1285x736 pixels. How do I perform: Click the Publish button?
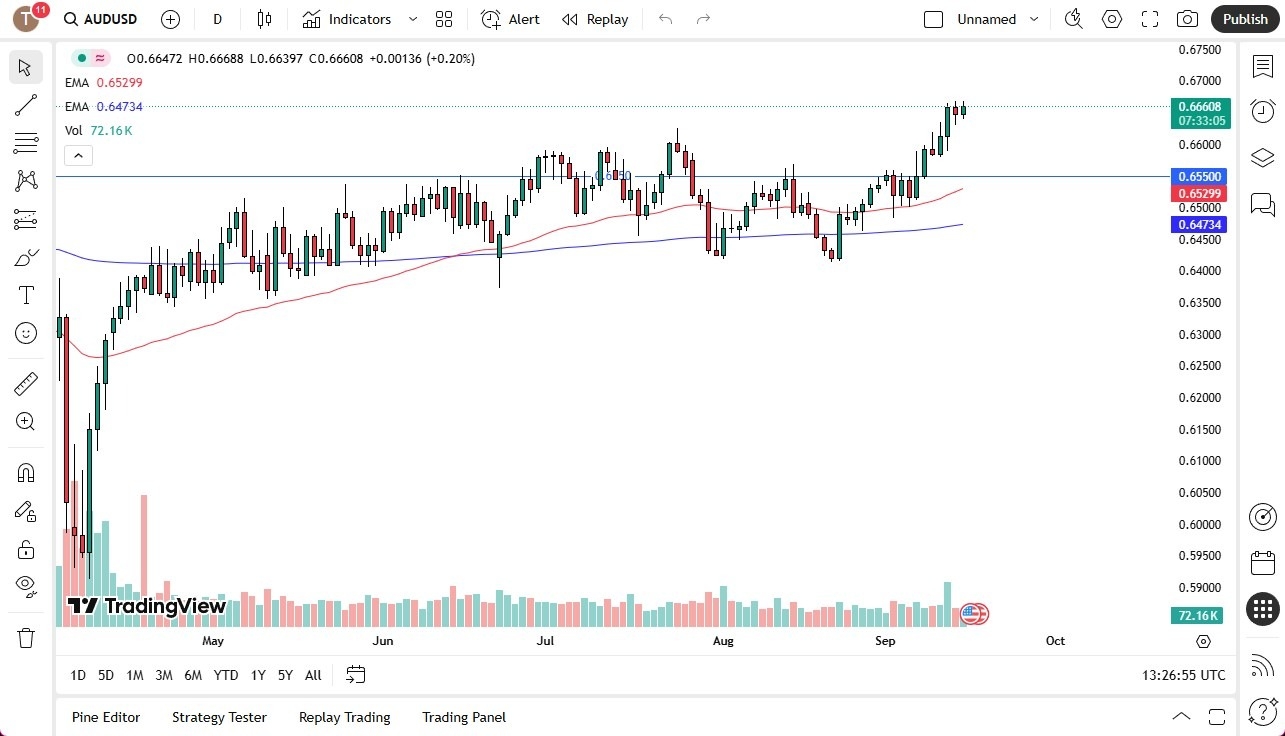(x=1245, y=19)
